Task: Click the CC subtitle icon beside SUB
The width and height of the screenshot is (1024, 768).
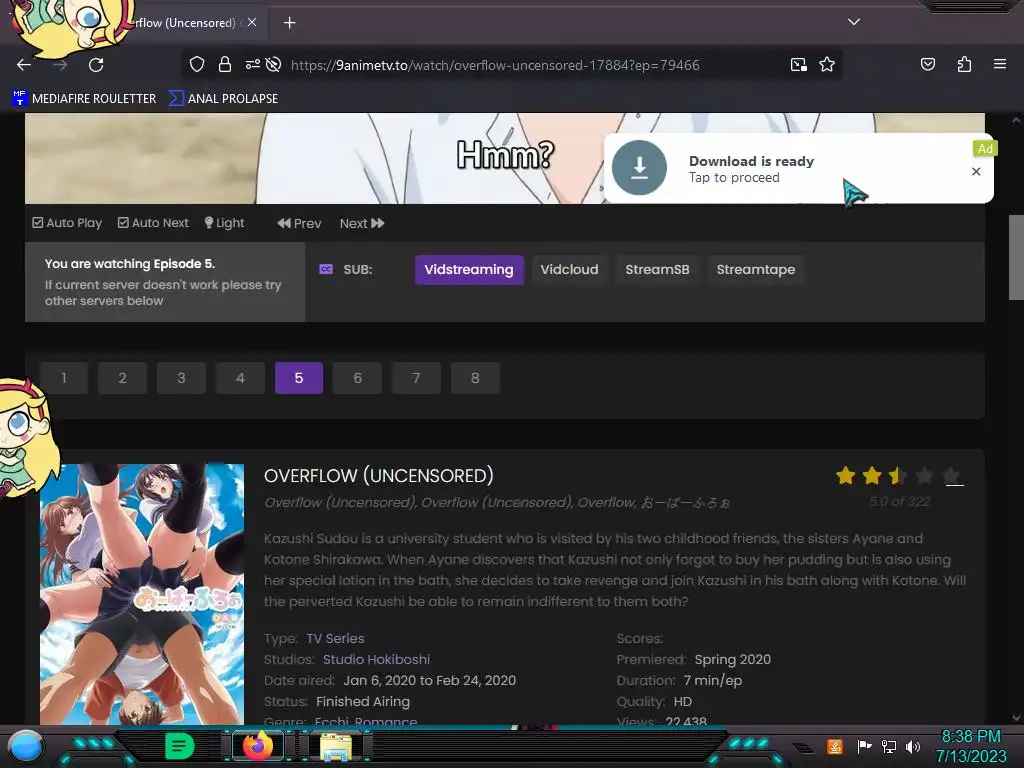Action: [x=326, y=269]
